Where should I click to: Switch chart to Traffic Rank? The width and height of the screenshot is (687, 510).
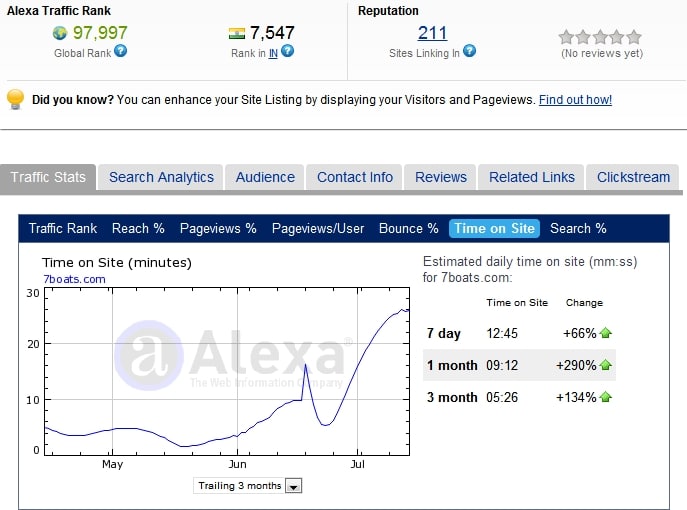pyautogui.click(x=63, y=228)
